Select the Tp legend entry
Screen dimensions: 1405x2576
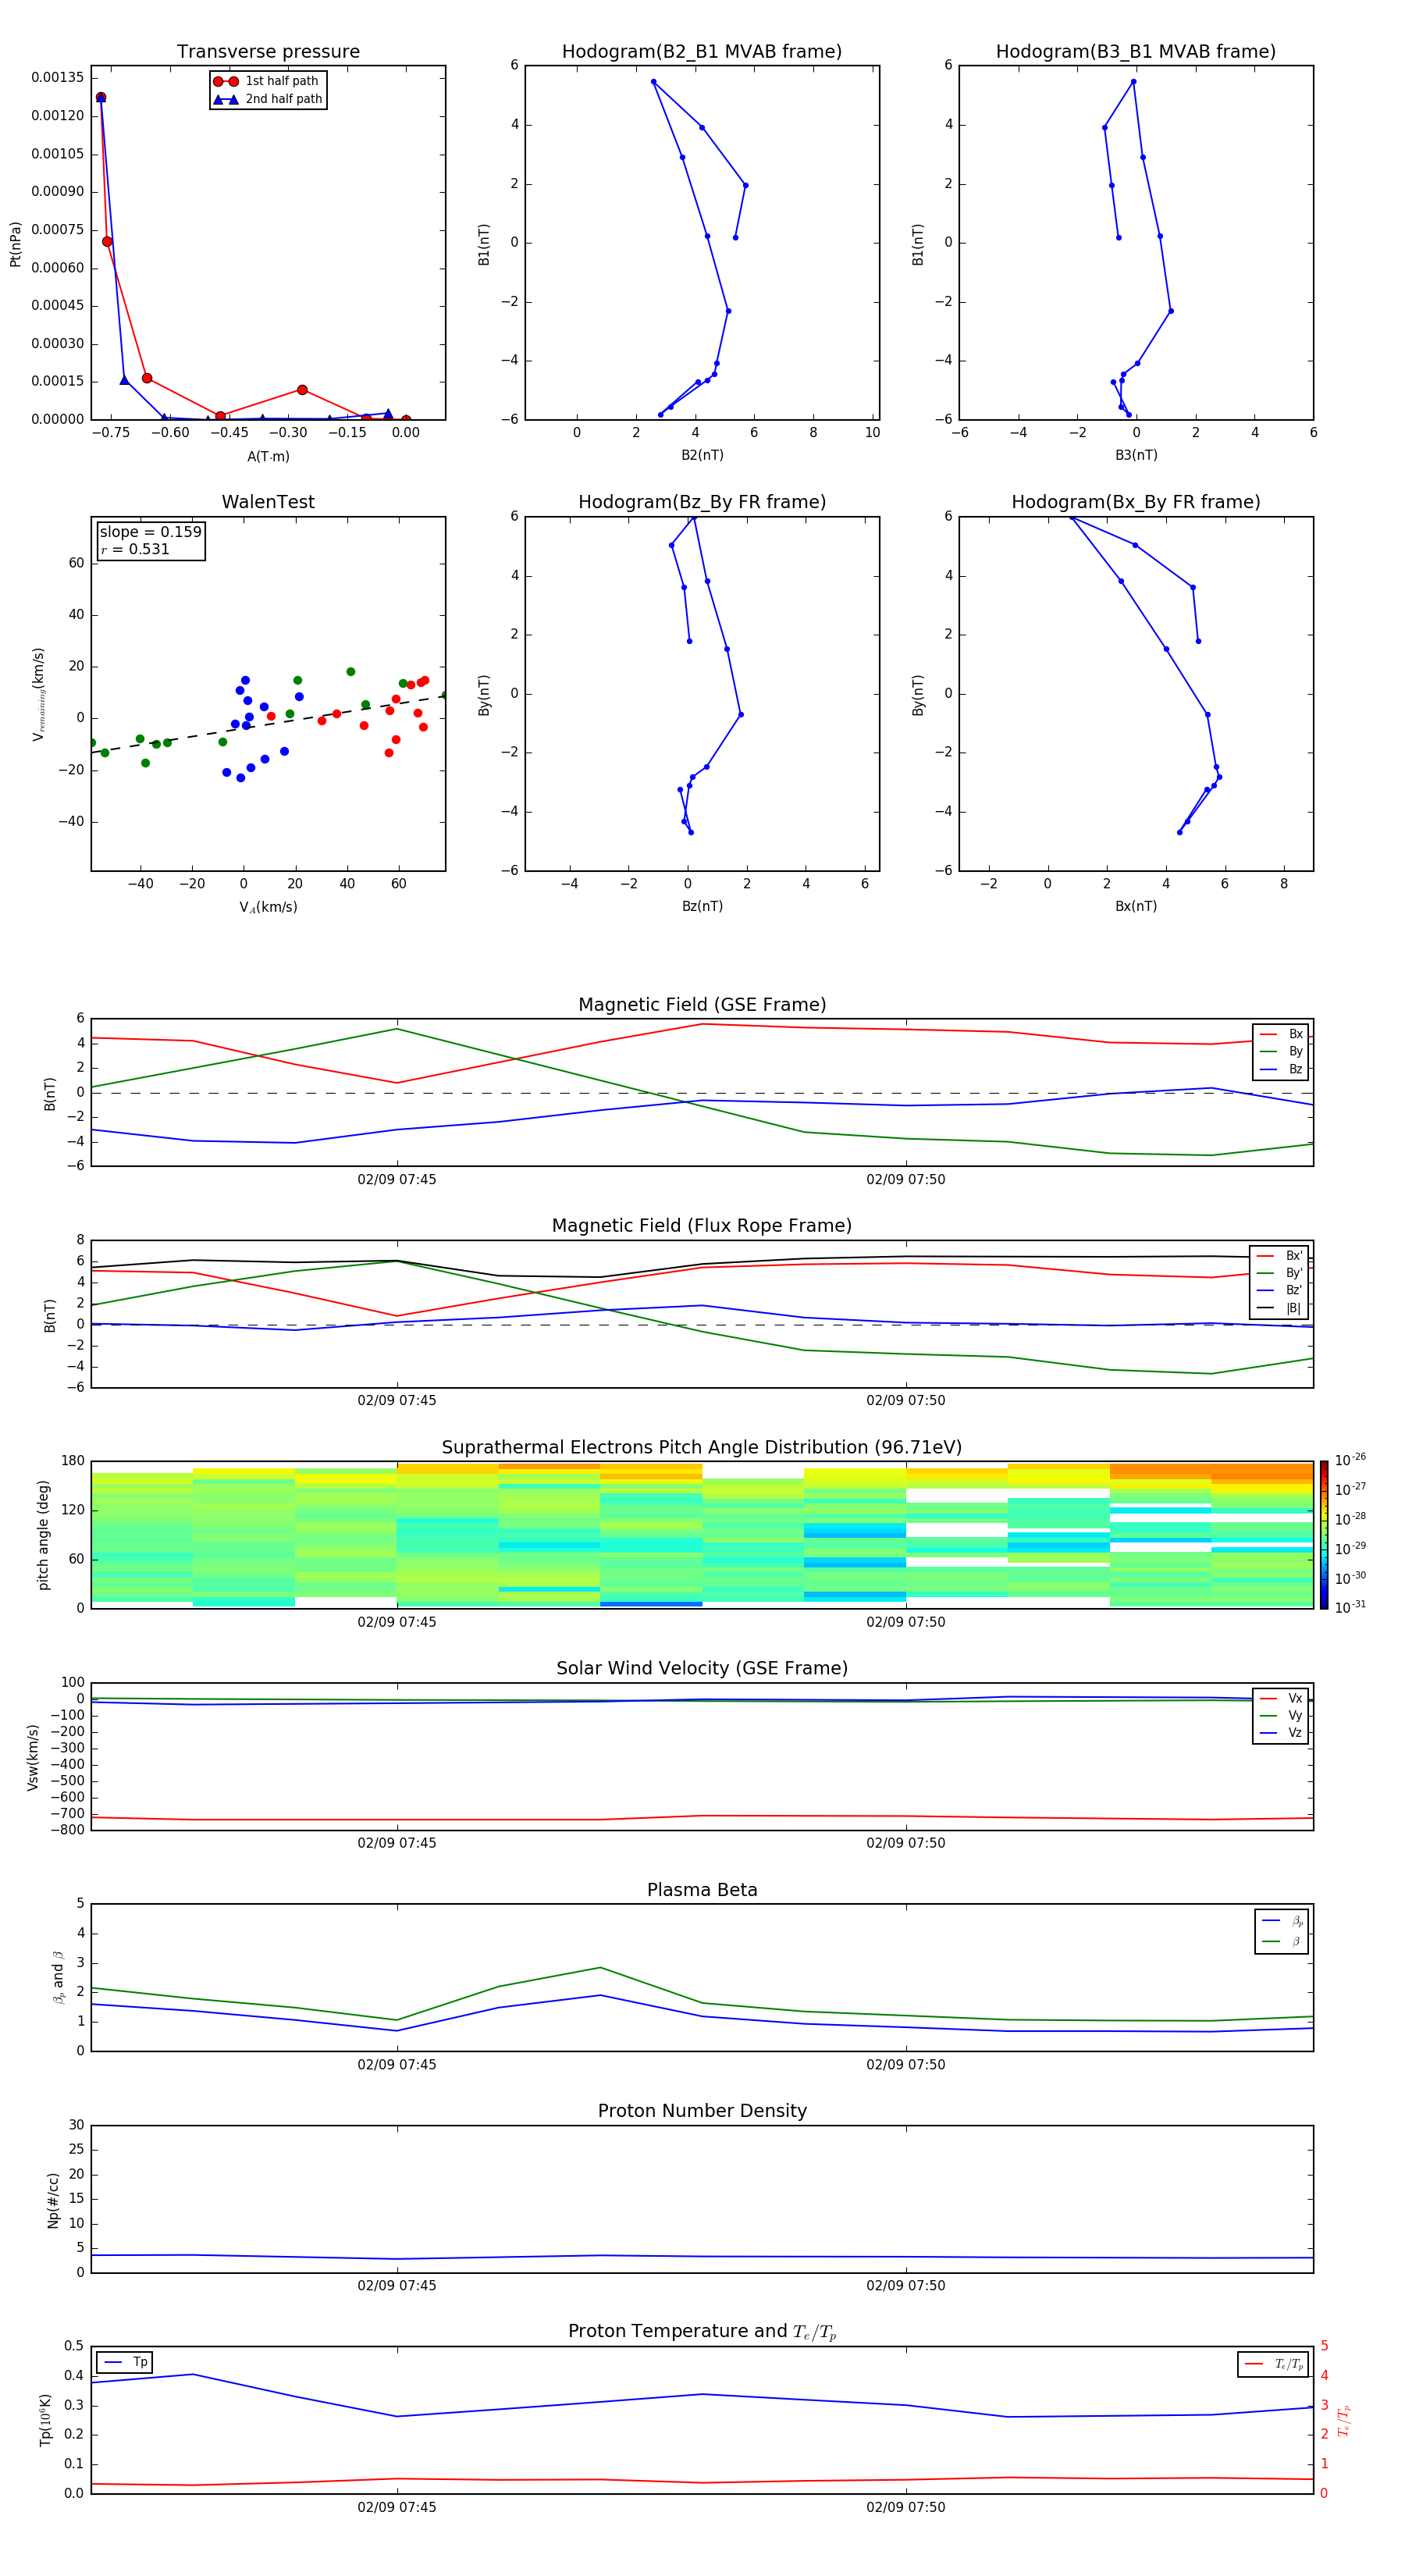[126, 2362]
